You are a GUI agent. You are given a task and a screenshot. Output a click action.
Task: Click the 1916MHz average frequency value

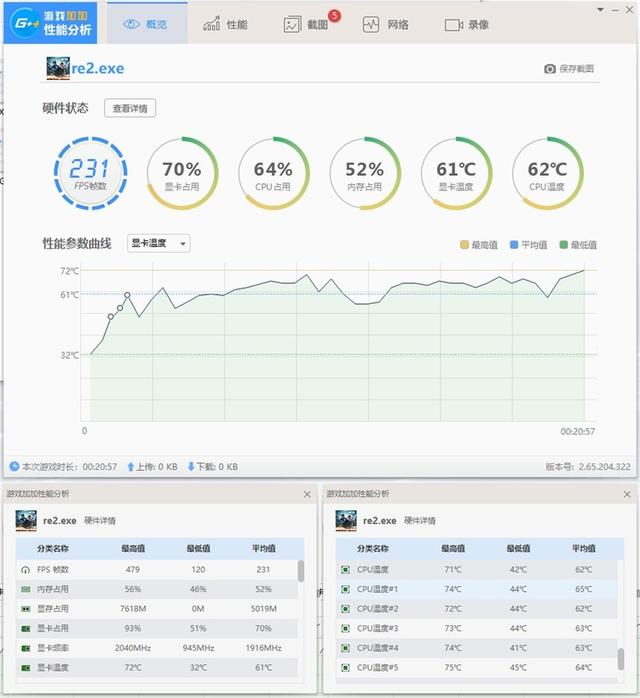[x=263, y=648]
